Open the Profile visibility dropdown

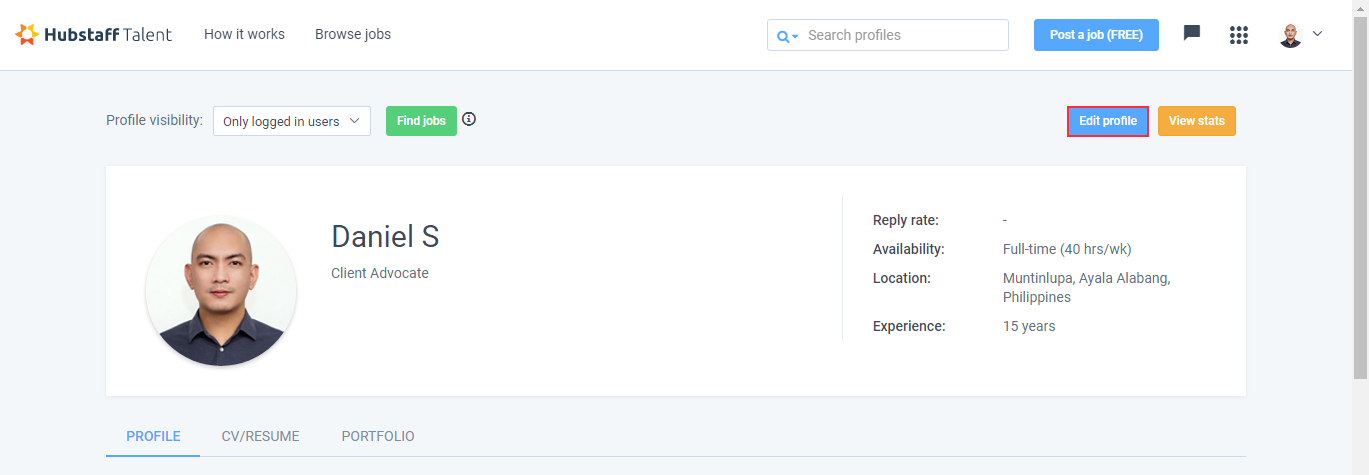[x=292, y=121]
